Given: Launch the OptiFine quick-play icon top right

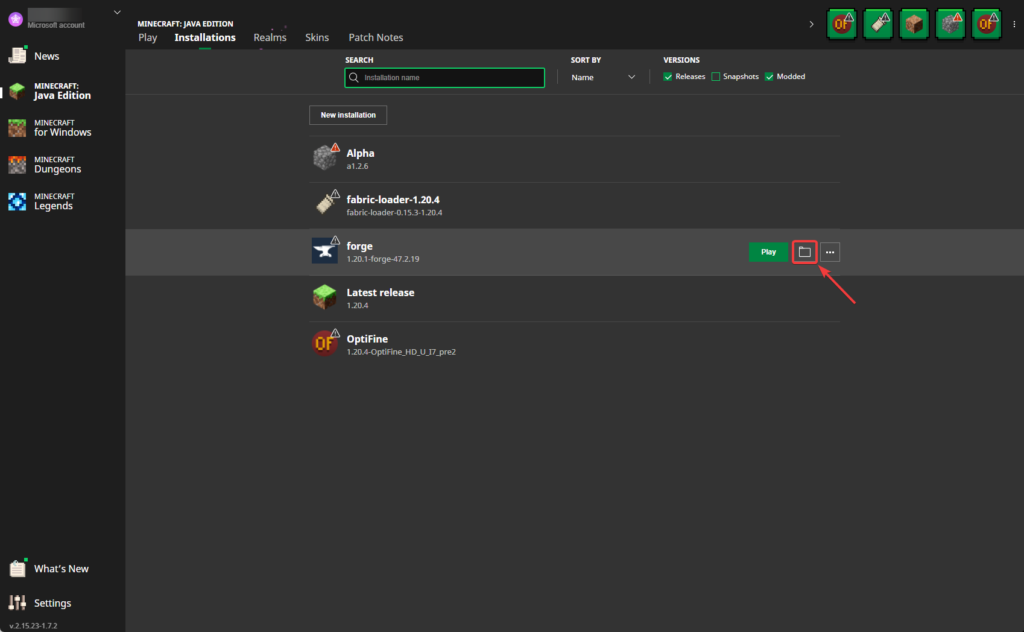Looking at the screenshot, I should click(841, 23).
